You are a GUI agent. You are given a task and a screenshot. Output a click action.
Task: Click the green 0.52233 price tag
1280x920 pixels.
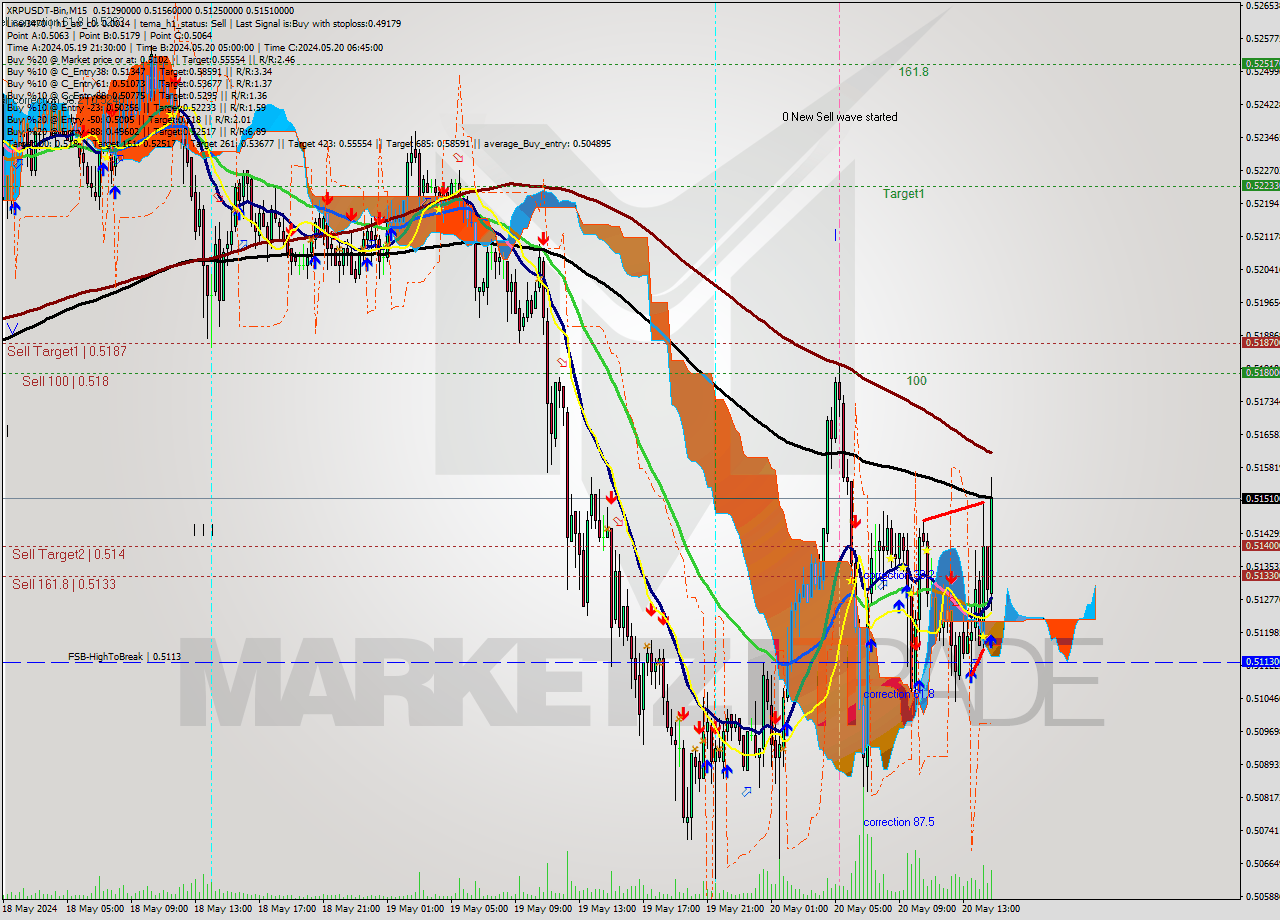(x=1260, y=185)
